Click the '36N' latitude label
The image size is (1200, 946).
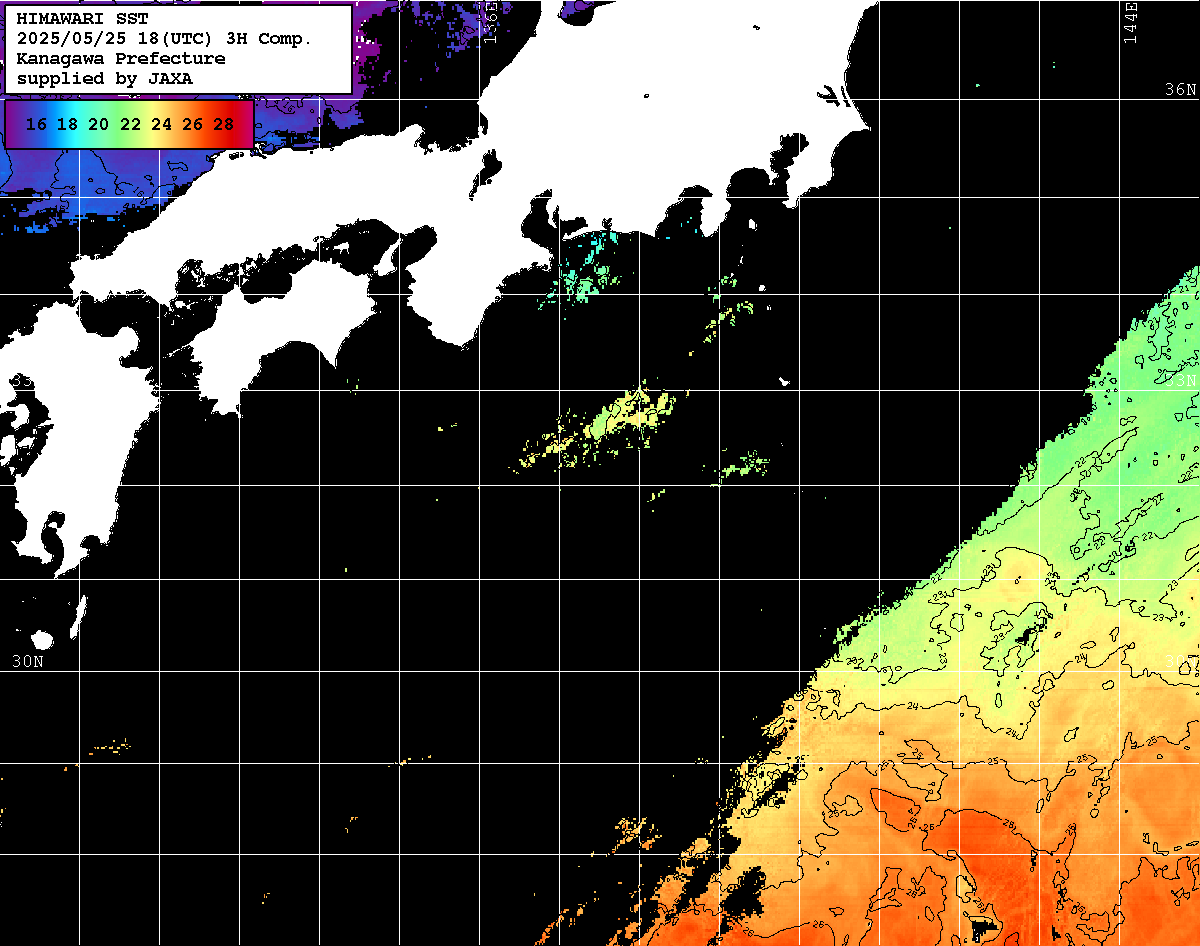(x=1180, y=89)
